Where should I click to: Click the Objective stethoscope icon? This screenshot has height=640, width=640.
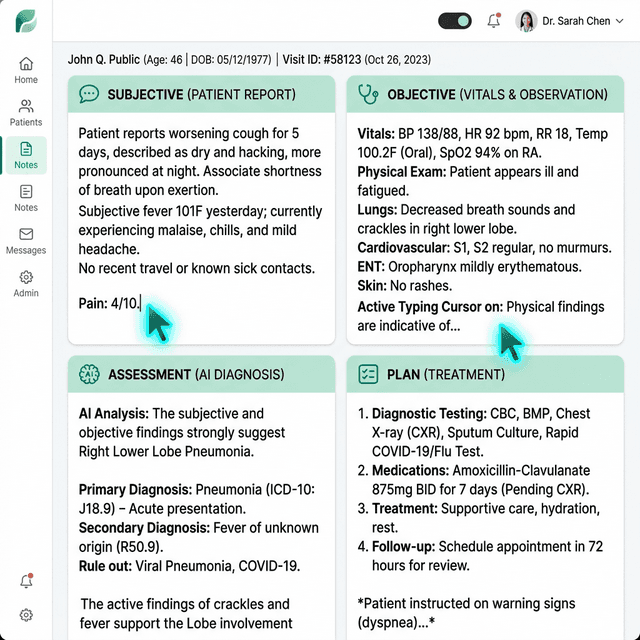[367, 94]
